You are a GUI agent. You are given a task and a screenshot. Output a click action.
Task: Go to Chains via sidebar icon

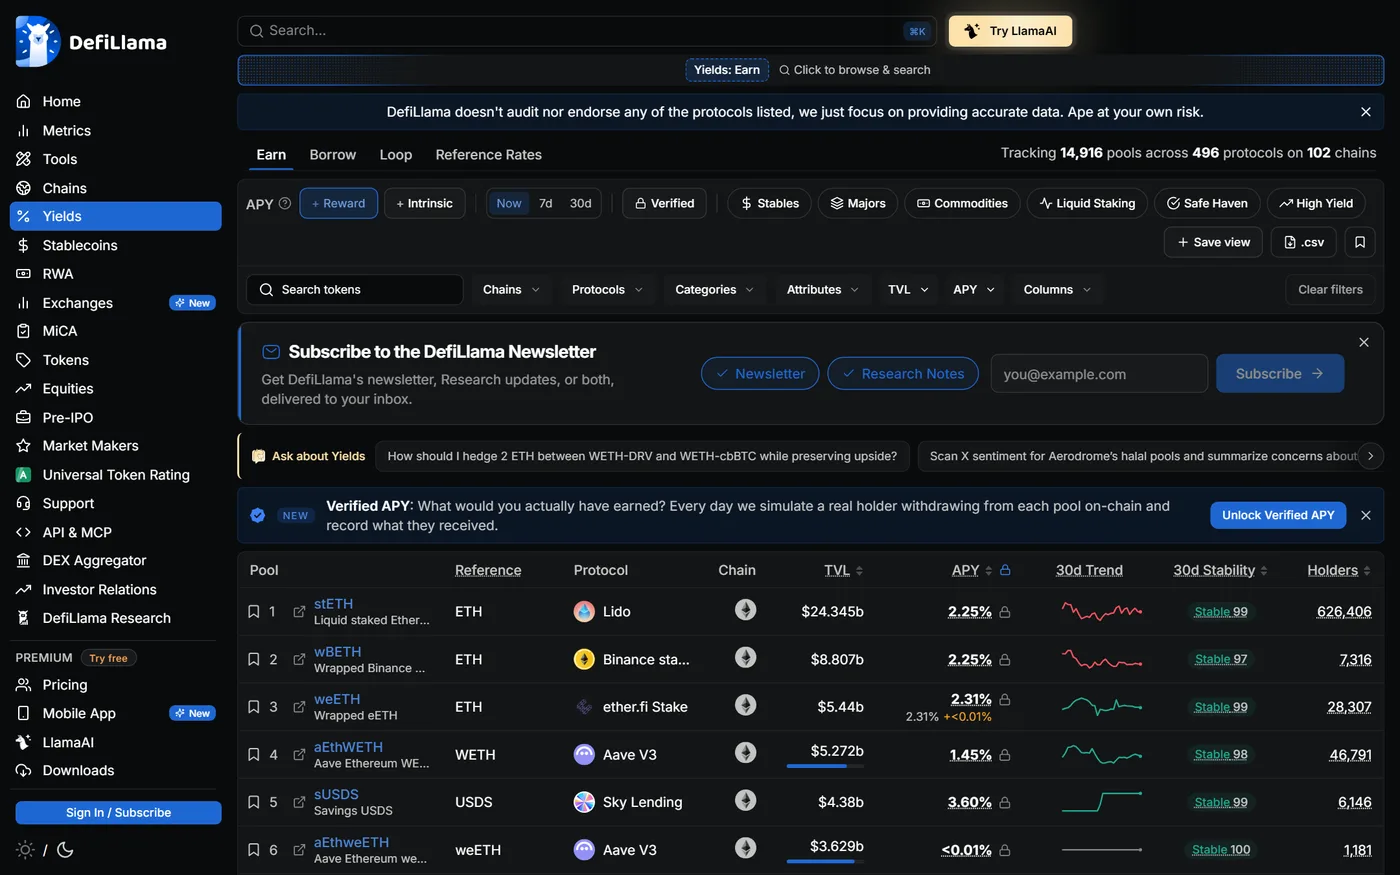[x=24, y=188]
